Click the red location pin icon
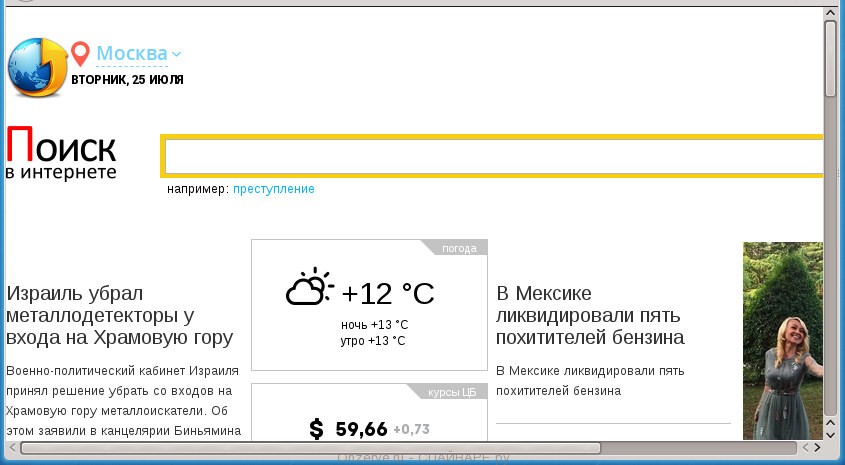The height and width of the screenshot is (465, 845). (x=80, y=54)
